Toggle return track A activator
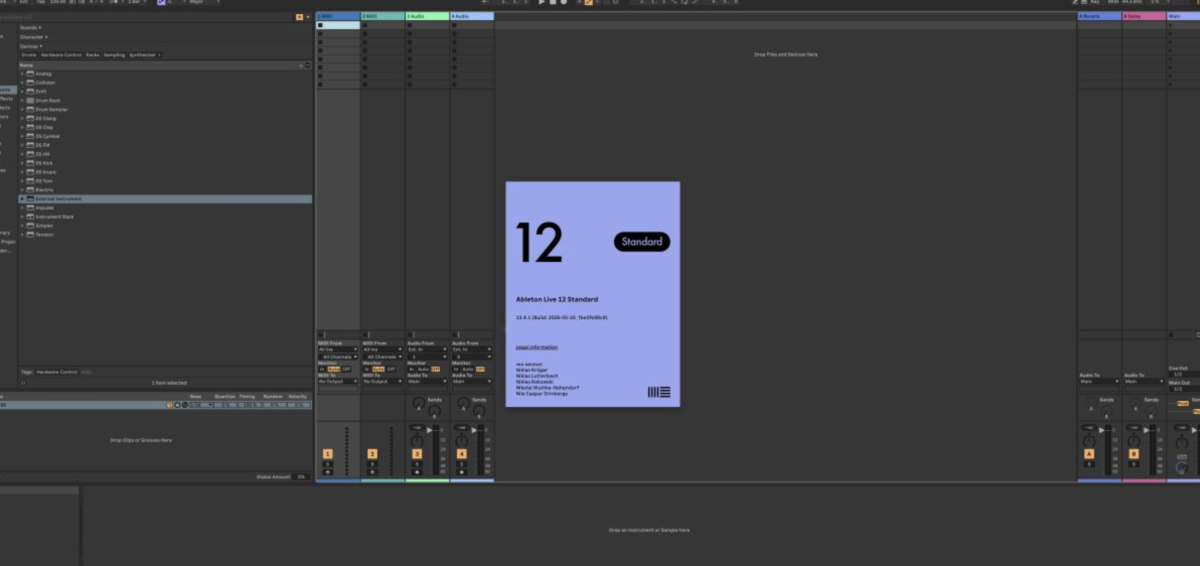Image resolution: width=1200 pixels, height=566 pixels. [x=1089, y=454]
